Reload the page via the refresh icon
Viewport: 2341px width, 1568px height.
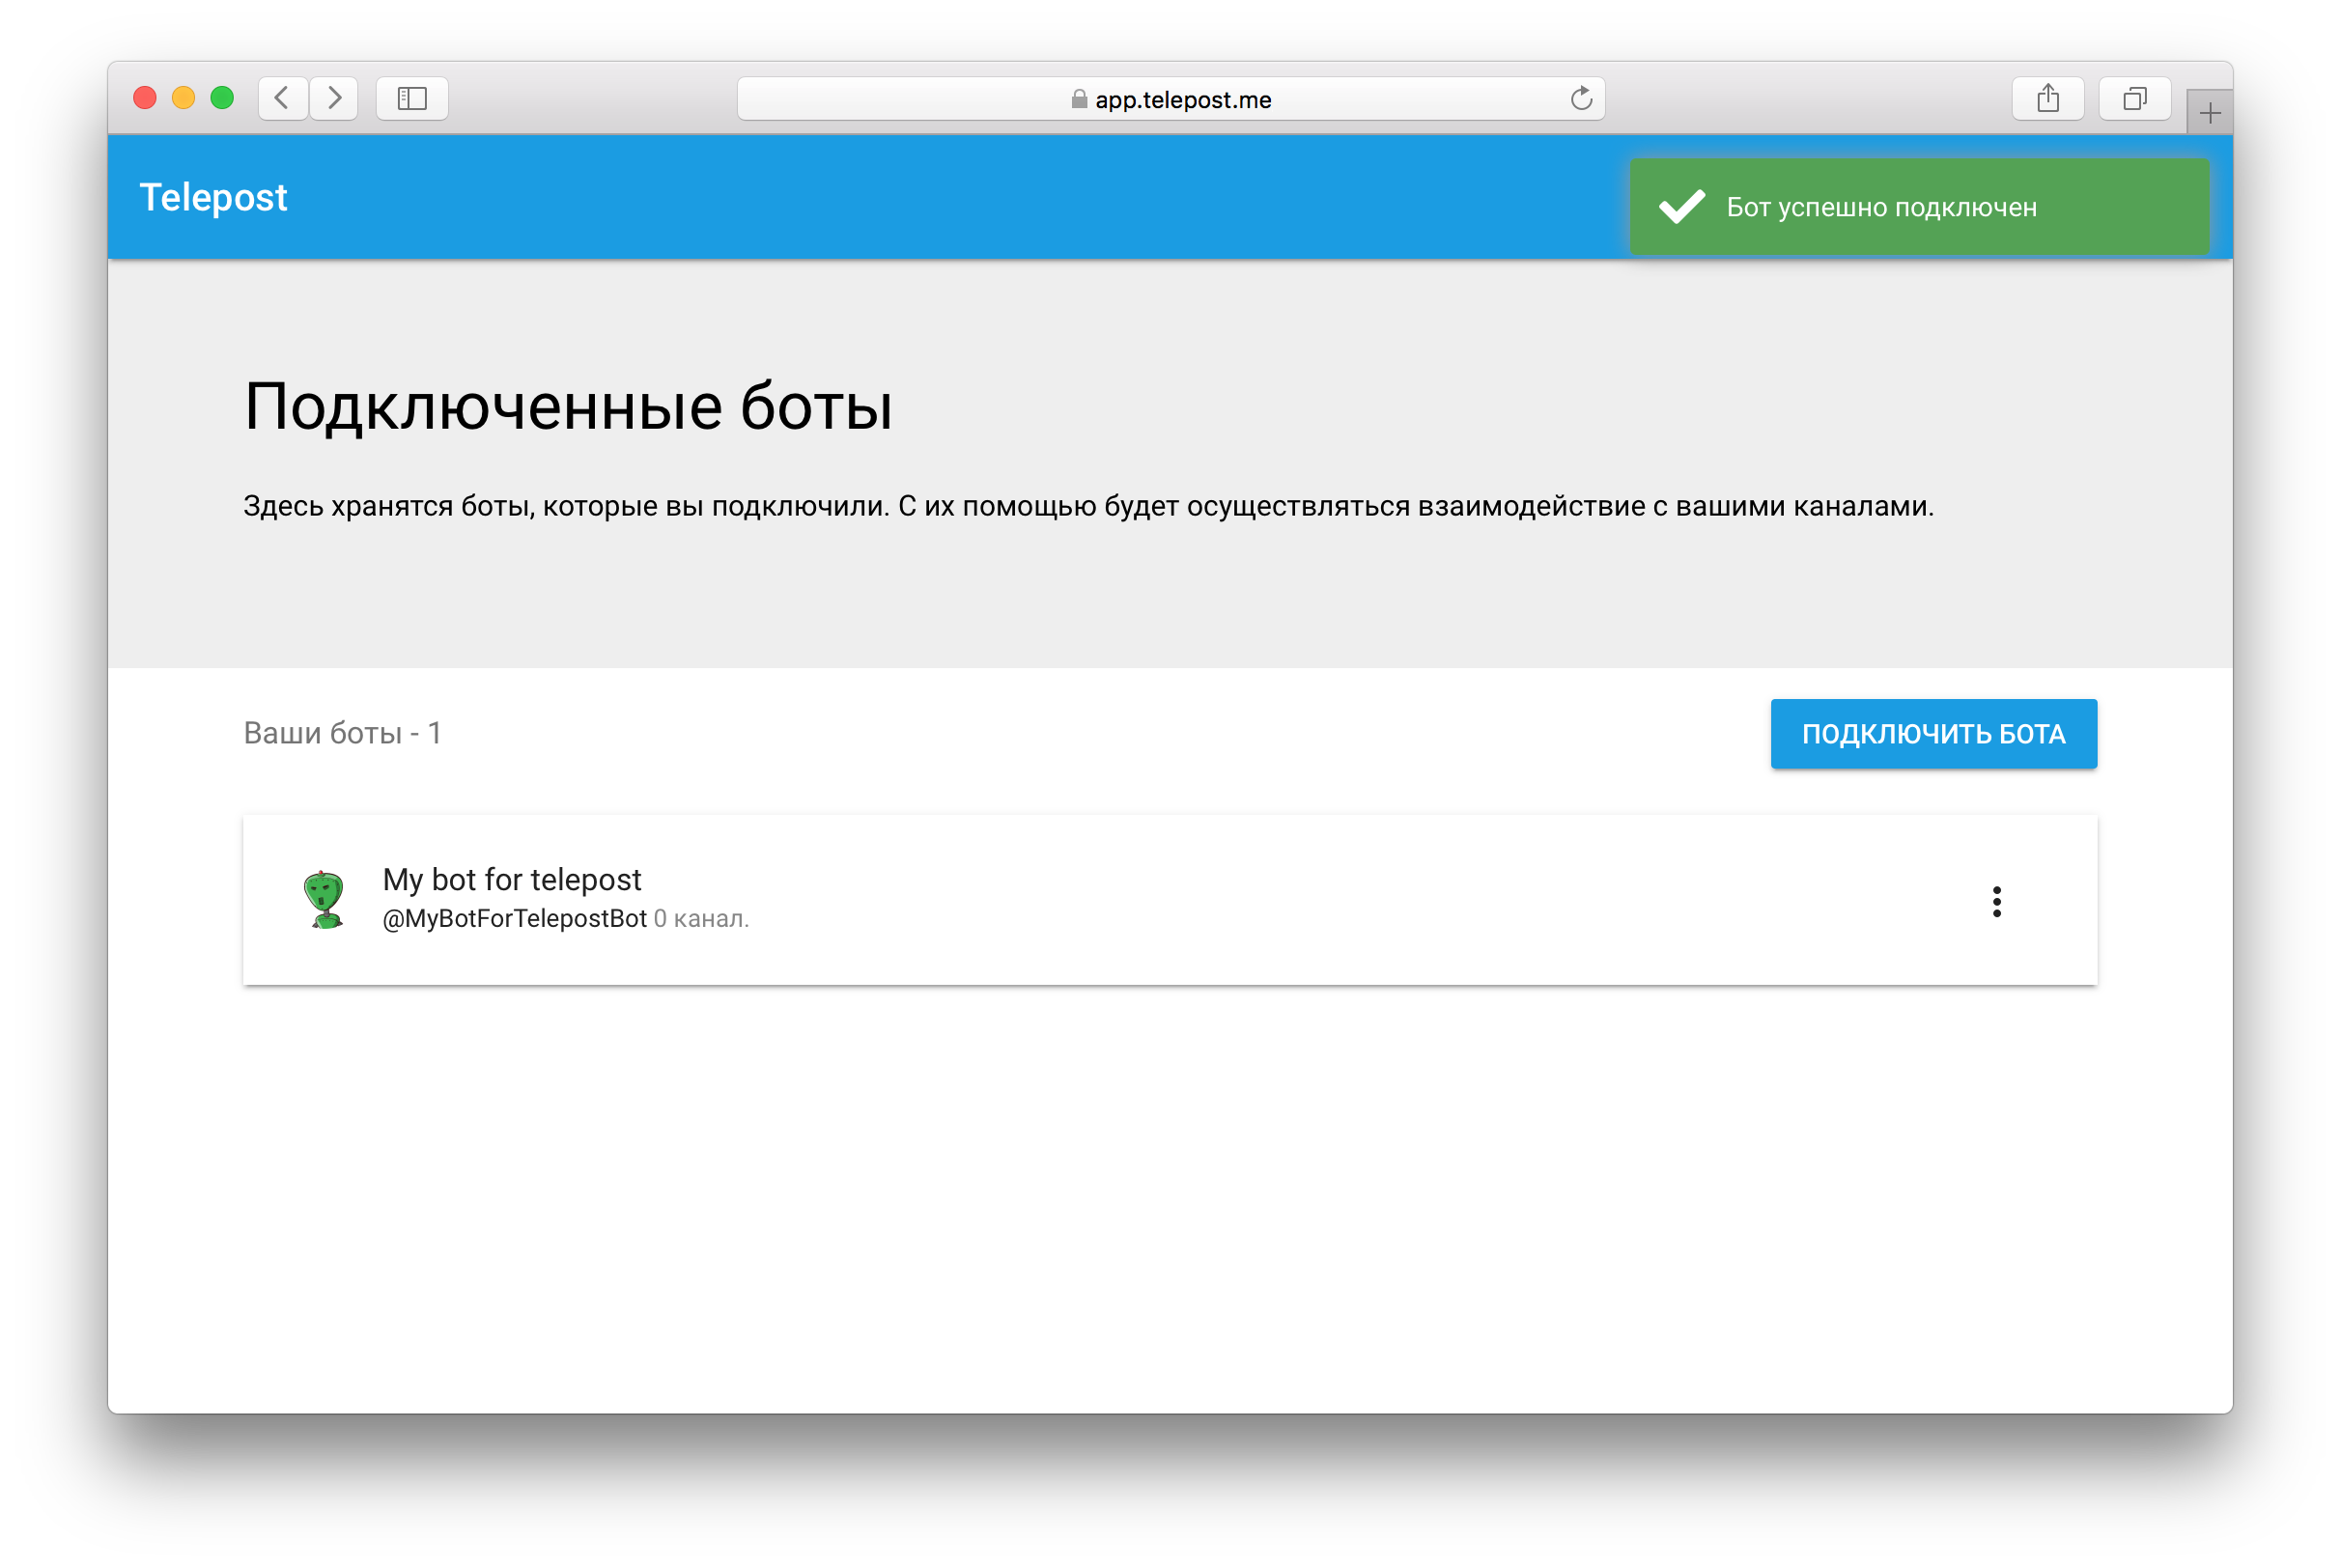coord(1580,99)
